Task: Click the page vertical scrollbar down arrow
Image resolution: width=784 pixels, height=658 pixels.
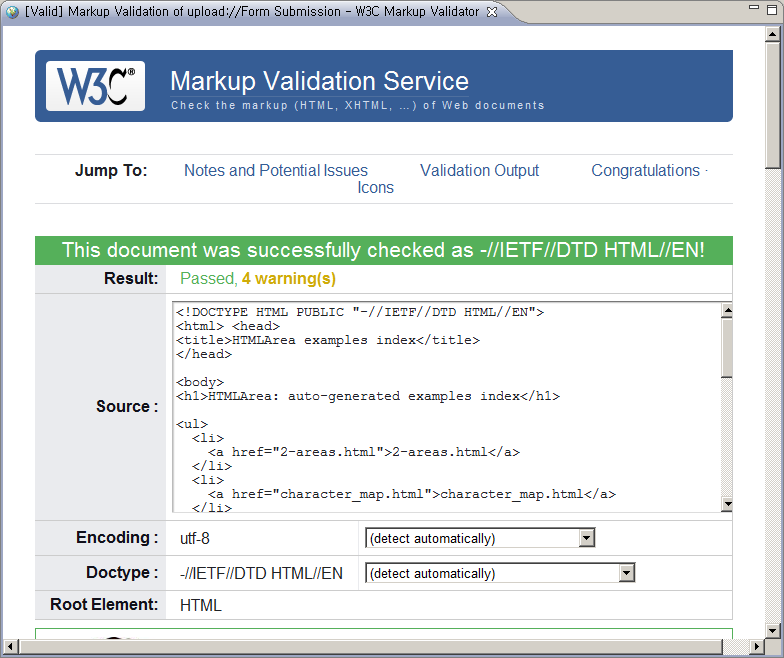Action: (x=773, y=630)
